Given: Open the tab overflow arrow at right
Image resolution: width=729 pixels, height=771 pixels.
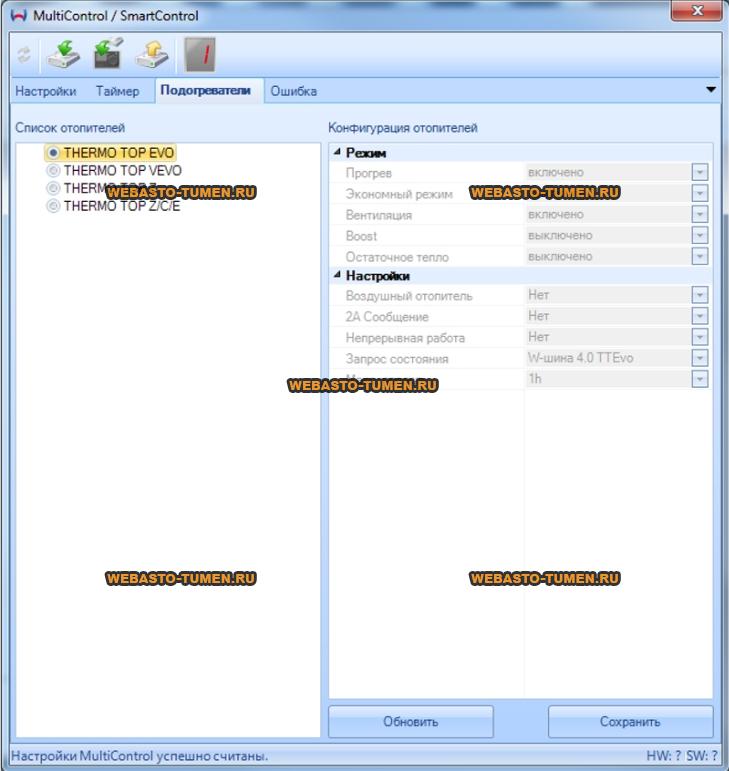Looking at the screenshot, I should [711, 89].
